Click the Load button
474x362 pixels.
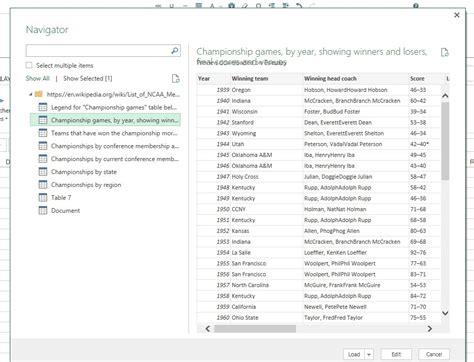click(354, 354)
